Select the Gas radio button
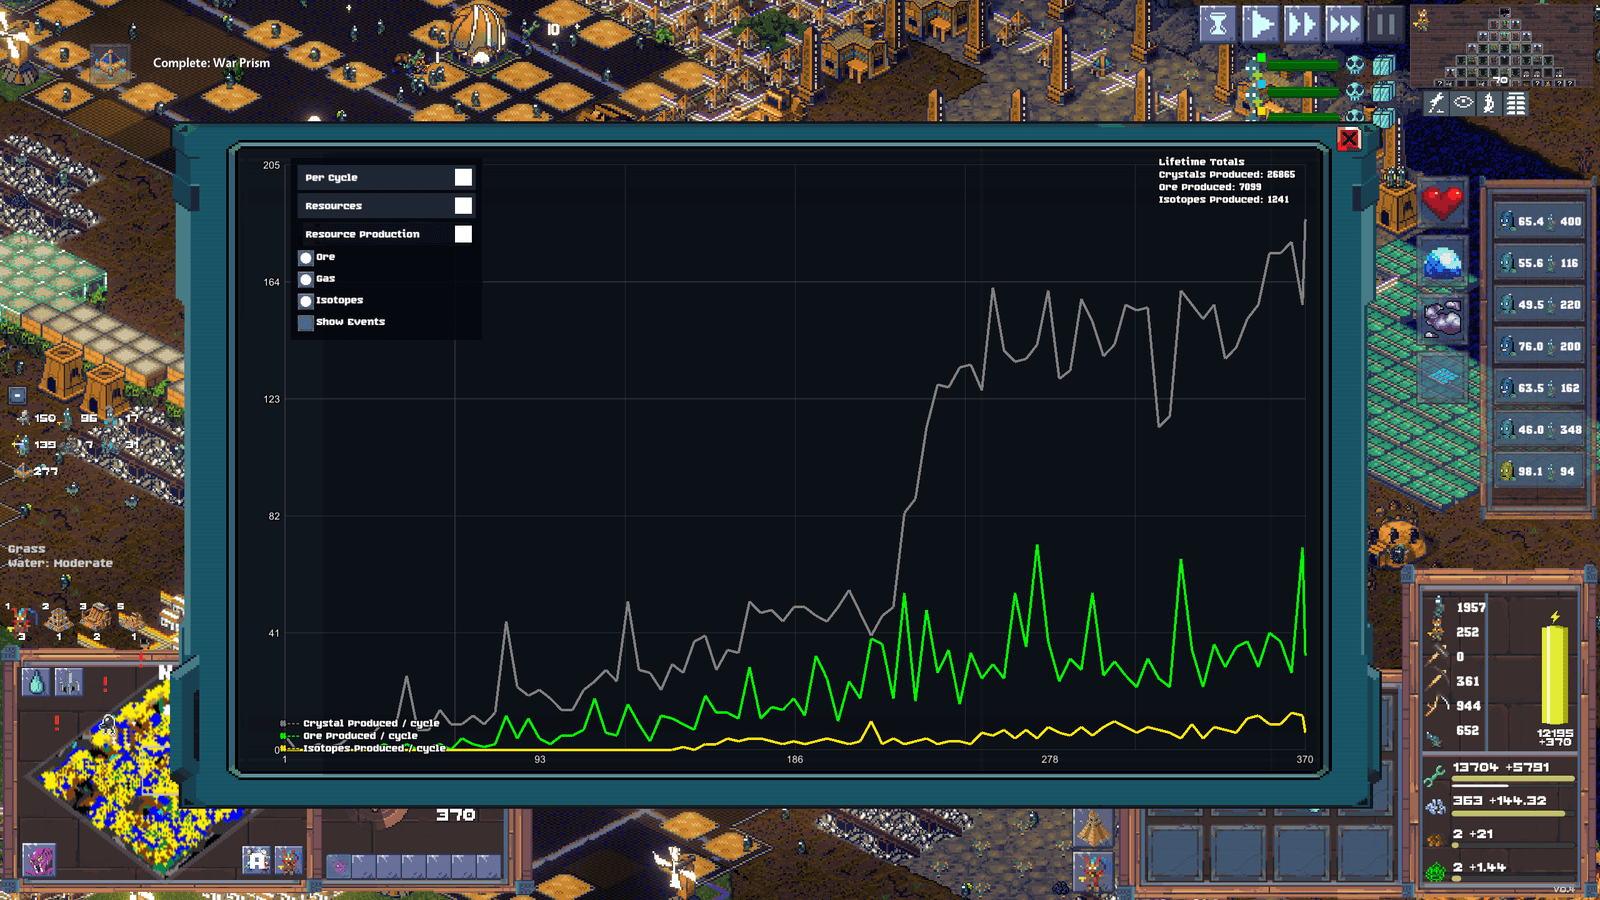The width and height of the screenshot is (1600, 900). pyautogui.click(x=306, y=279)
